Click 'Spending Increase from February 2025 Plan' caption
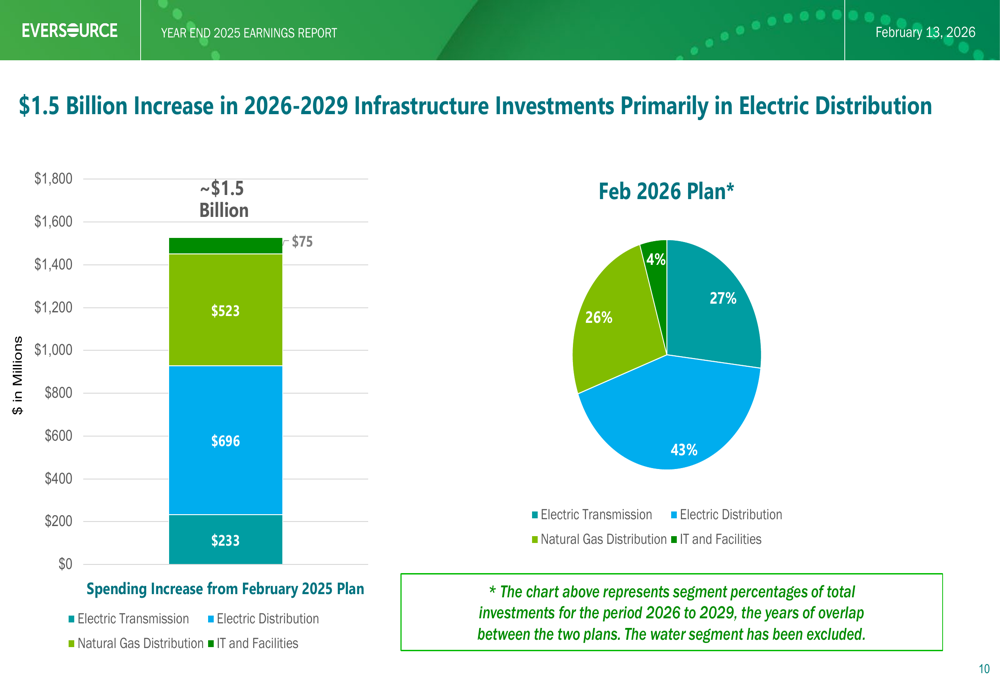This screenshot has height=685, width=1000. 225,589
